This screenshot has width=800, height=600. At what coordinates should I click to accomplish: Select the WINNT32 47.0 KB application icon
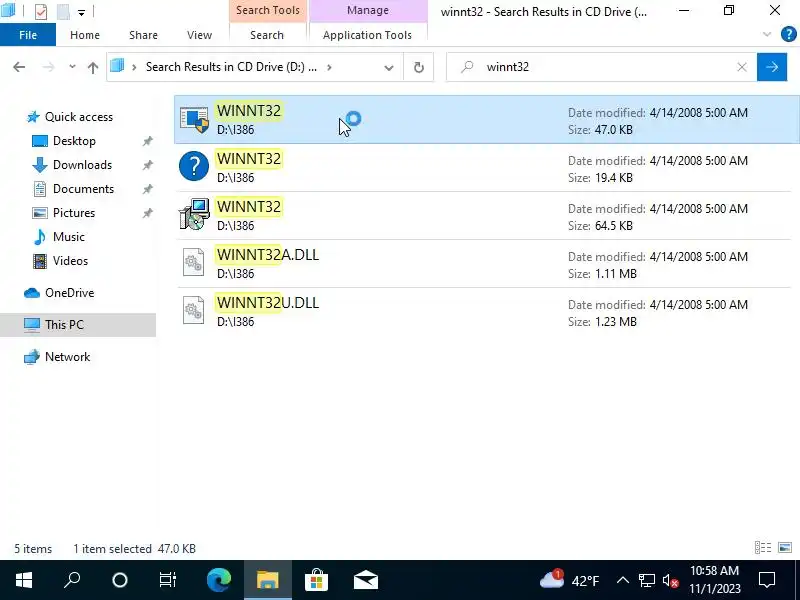(x=194, y=119)
